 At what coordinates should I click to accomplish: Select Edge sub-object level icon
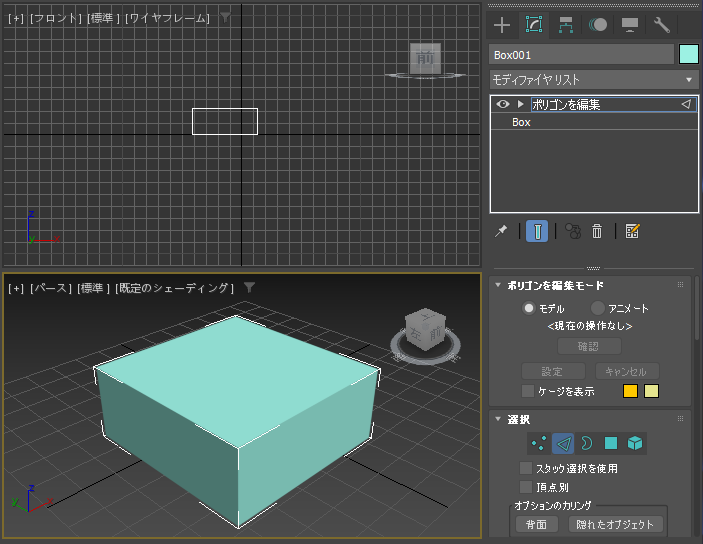(563, 443)
